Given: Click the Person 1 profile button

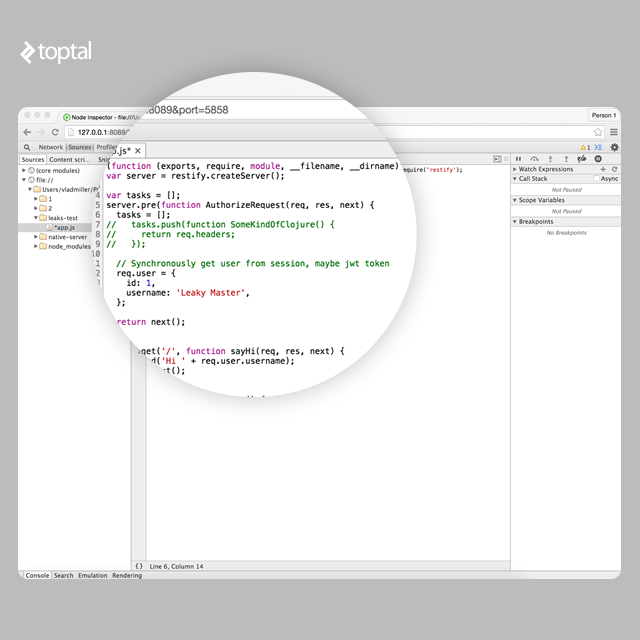Looking at the screenshot, I should (604, 116).
